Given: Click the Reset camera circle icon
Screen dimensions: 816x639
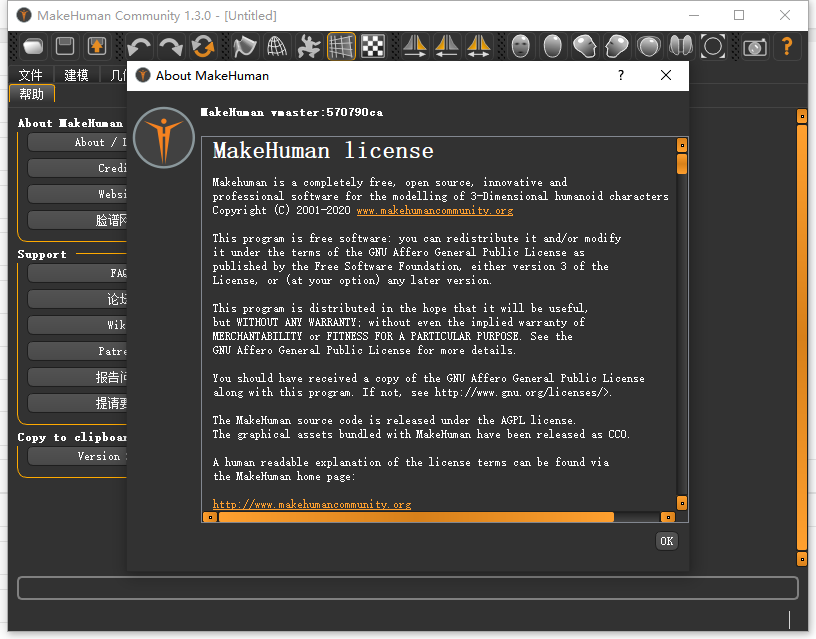Looking at the screenshot, I should pos(712,46).
